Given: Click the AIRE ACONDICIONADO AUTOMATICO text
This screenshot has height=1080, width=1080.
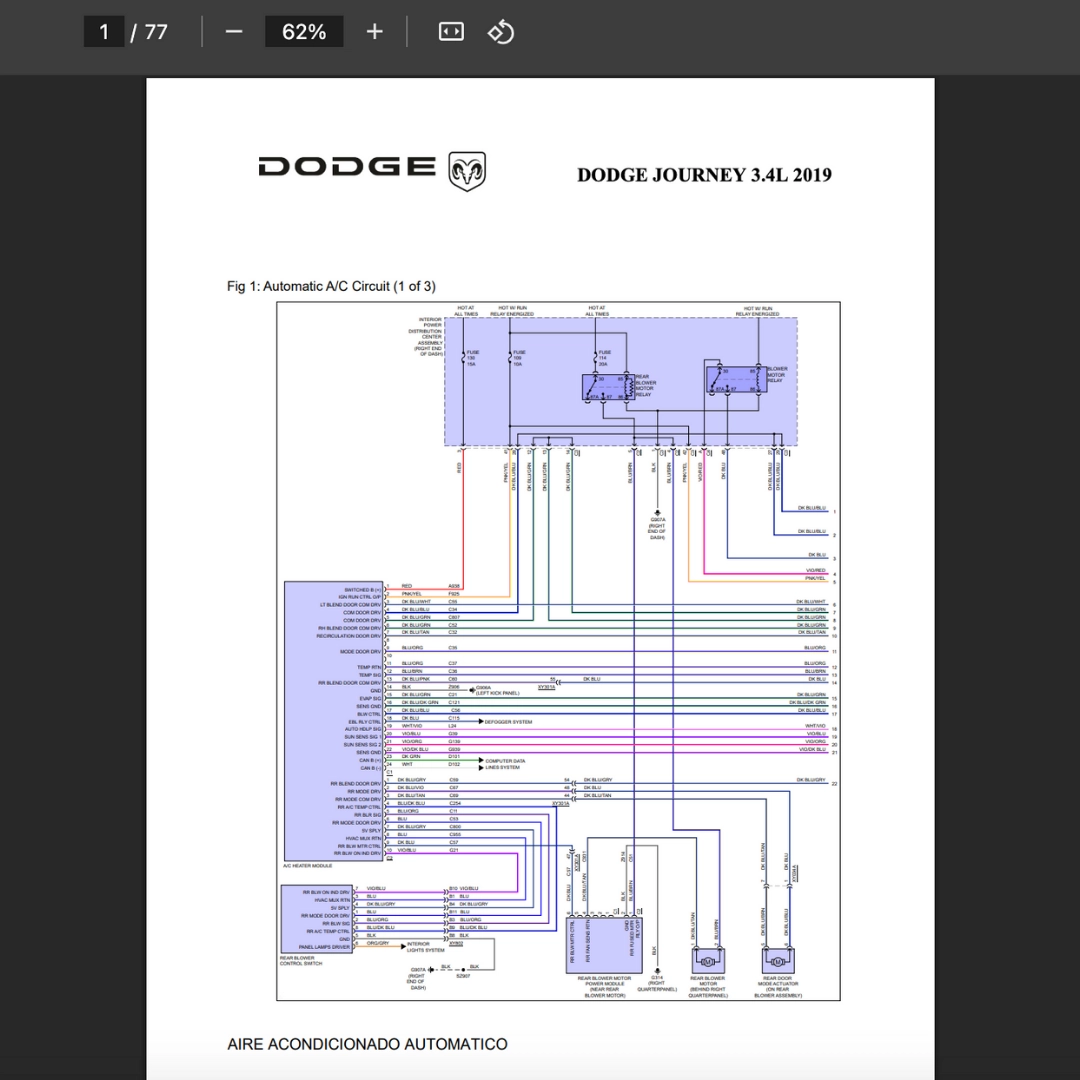Looking at the screenshot, I should [x=367, y=1044].
